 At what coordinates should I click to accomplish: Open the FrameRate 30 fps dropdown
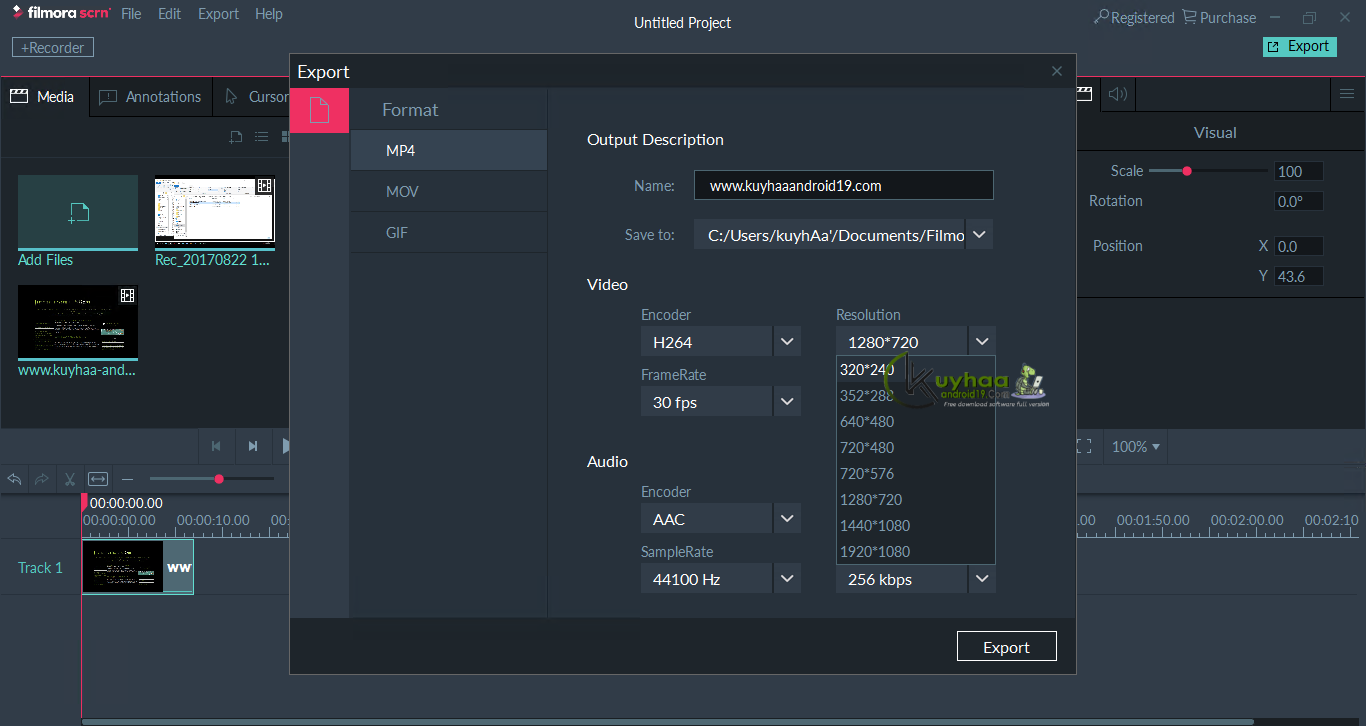point(787,402)
